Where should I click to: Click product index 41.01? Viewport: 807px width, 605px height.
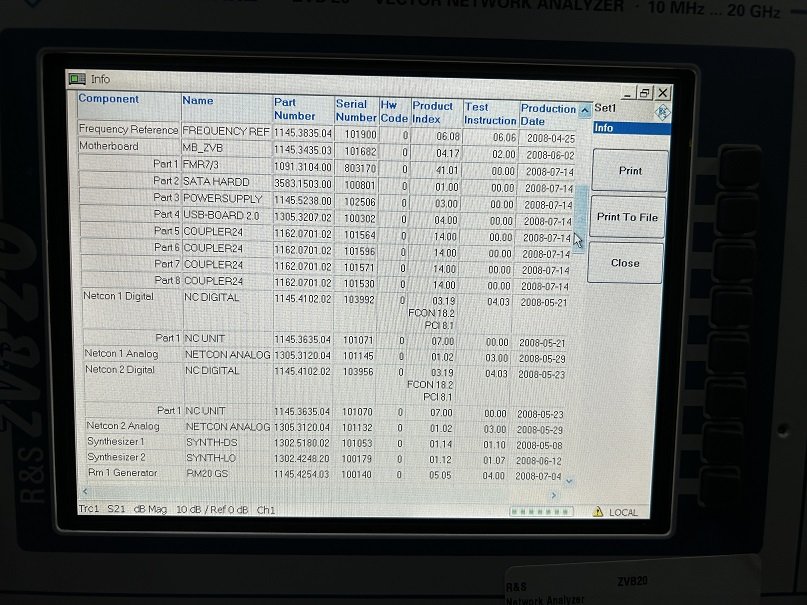(x=447, y=170)
